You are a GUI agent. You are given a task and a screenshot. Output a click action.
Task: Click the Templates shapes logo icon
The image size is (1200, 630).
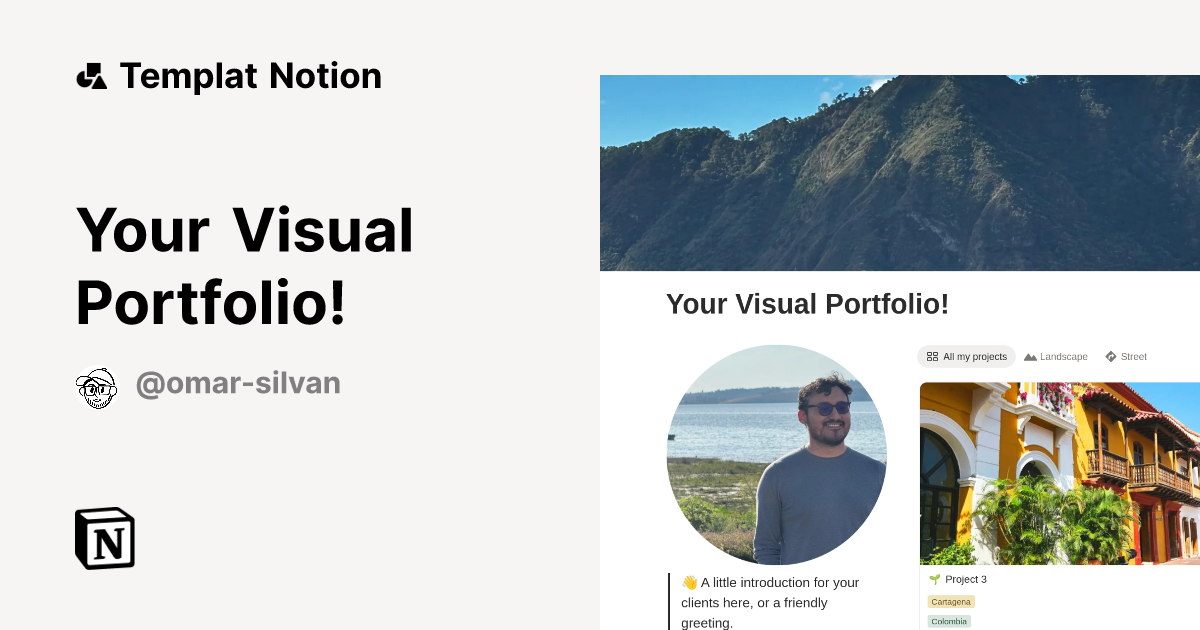click(x=91, y=76)
